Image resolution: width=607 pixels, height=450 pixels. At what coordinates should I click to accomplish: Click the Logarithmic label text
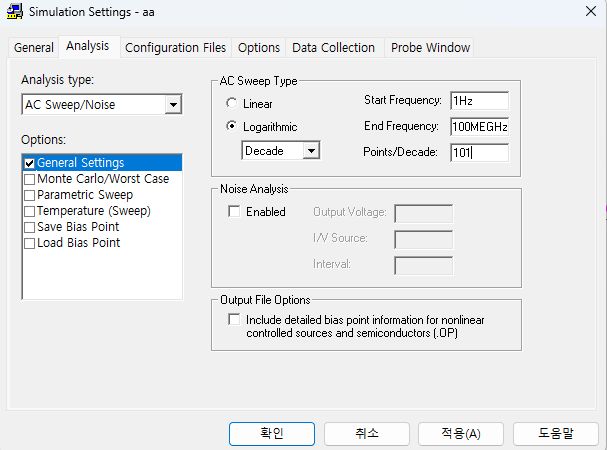click(x=270, y=127)
